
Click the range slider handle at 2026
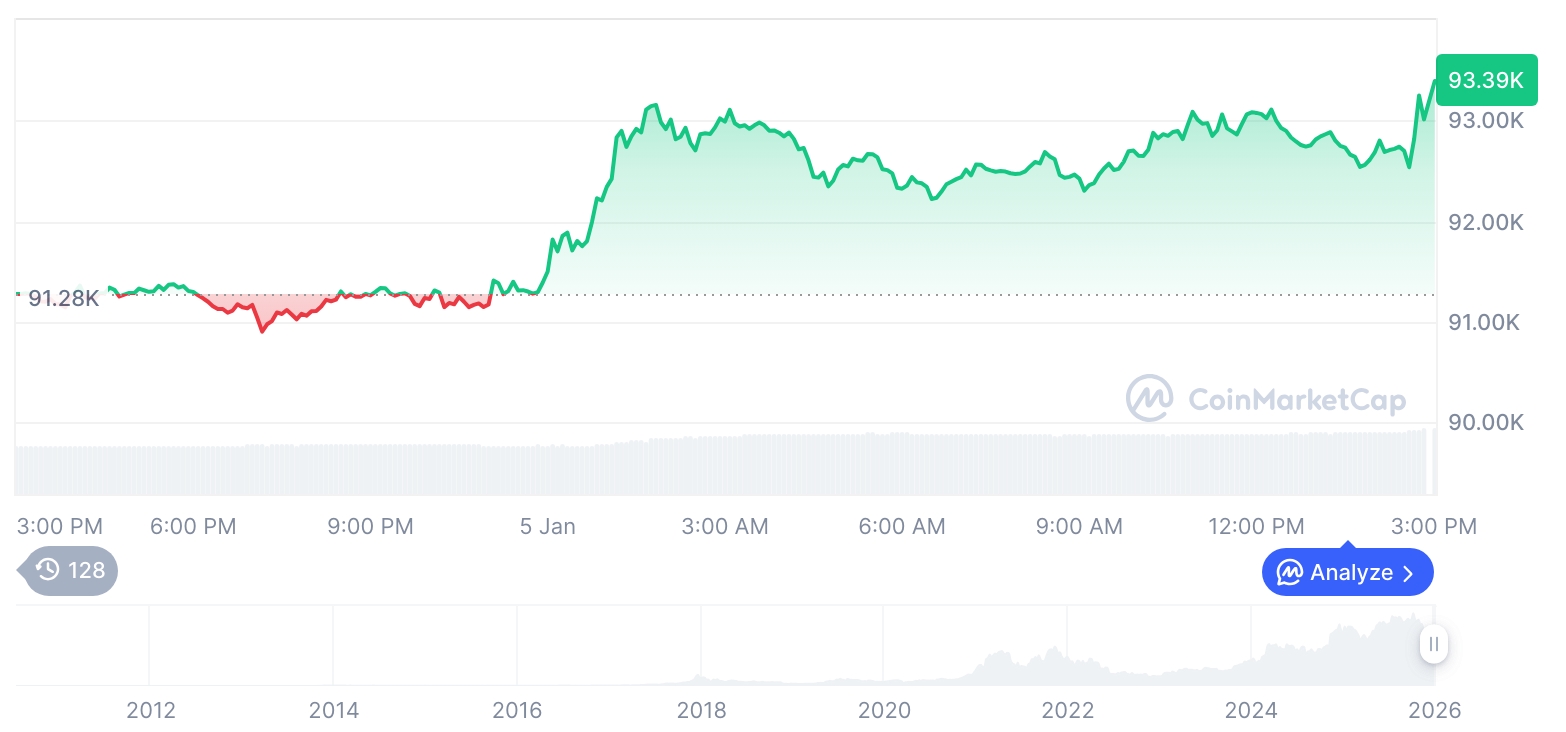click(1434, 644)
